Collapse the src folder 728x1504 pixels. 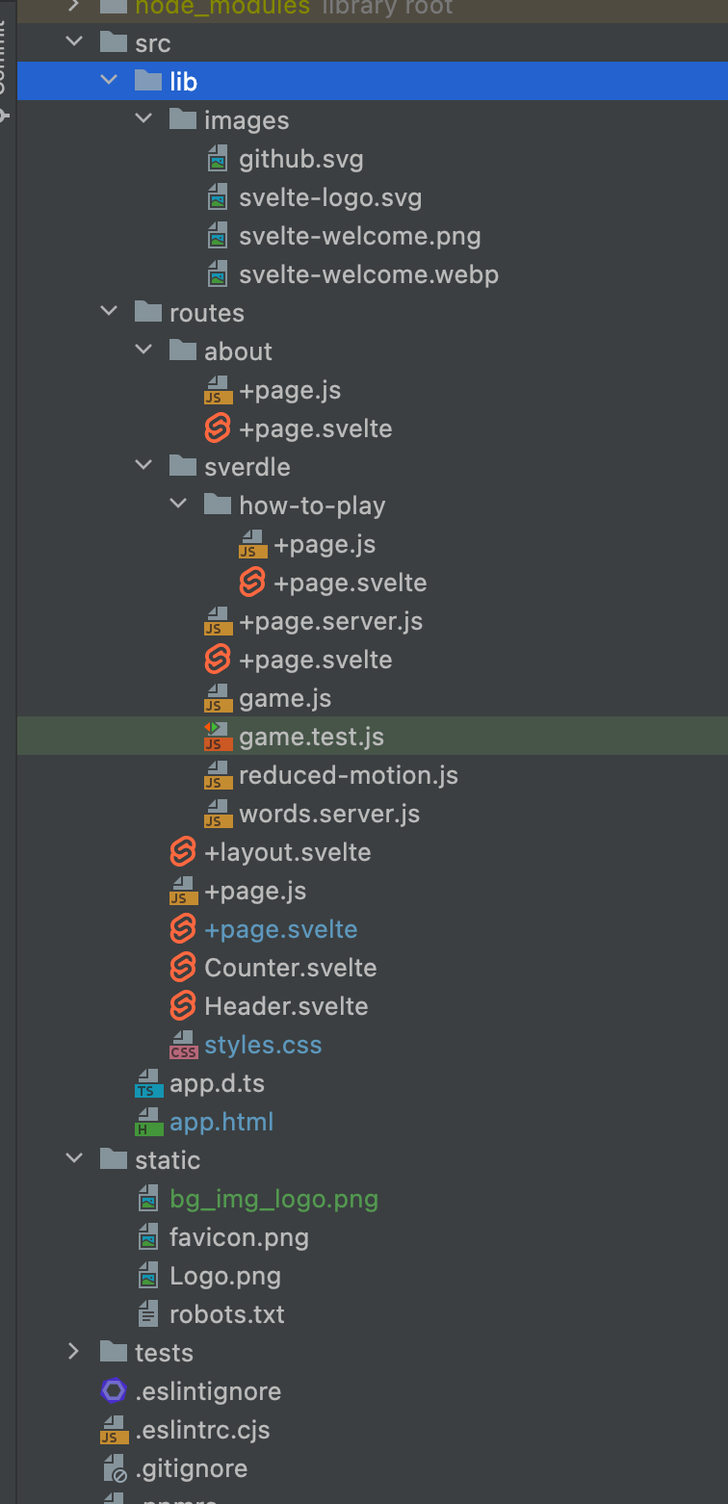pos(74,42)
